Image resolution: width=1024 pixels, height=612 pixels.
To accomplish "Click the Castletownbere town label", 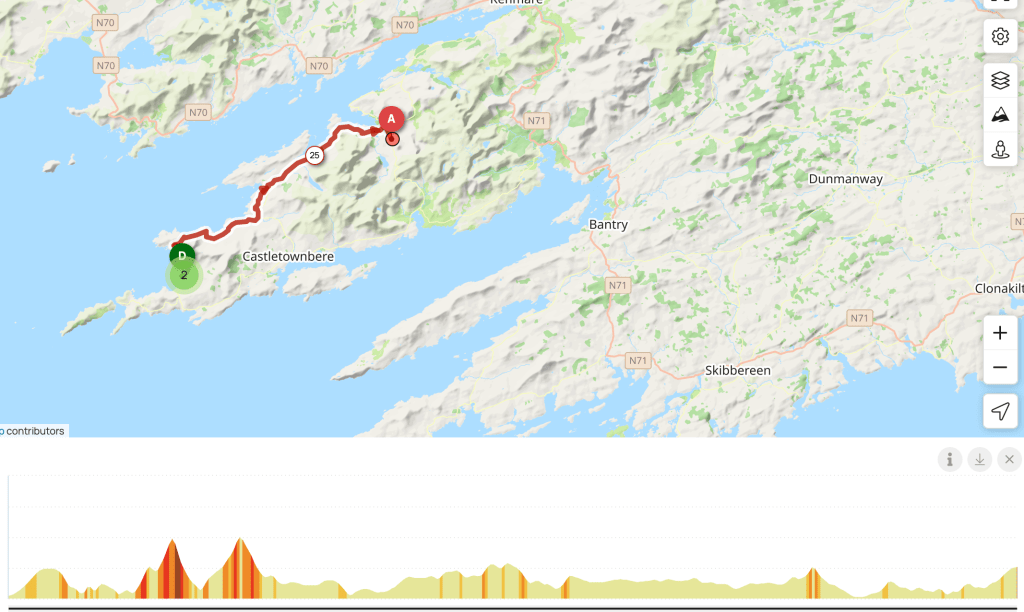I will click(288, 257).
